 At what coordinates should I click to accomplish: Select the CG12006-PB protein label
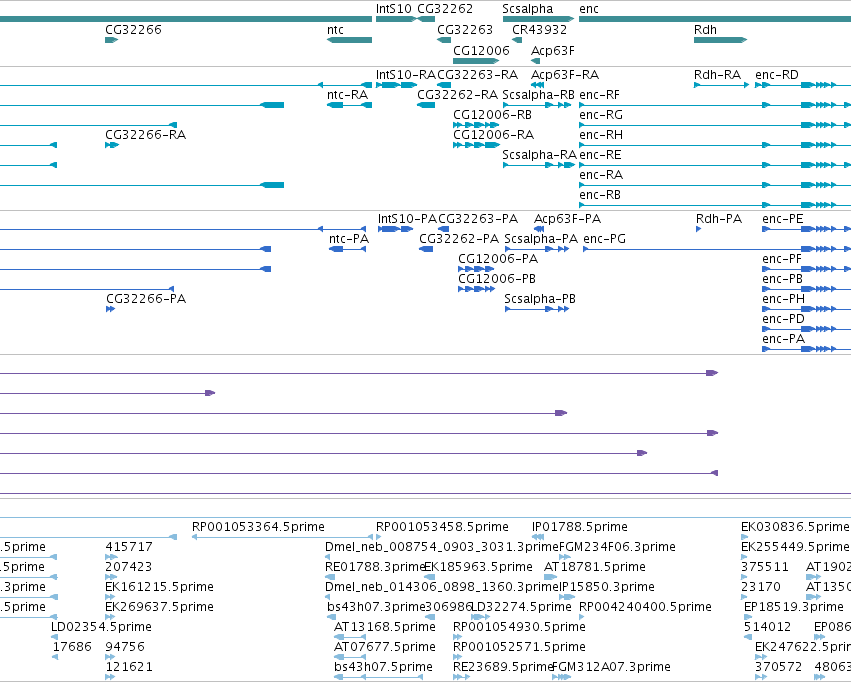click(x=497, y=279)
